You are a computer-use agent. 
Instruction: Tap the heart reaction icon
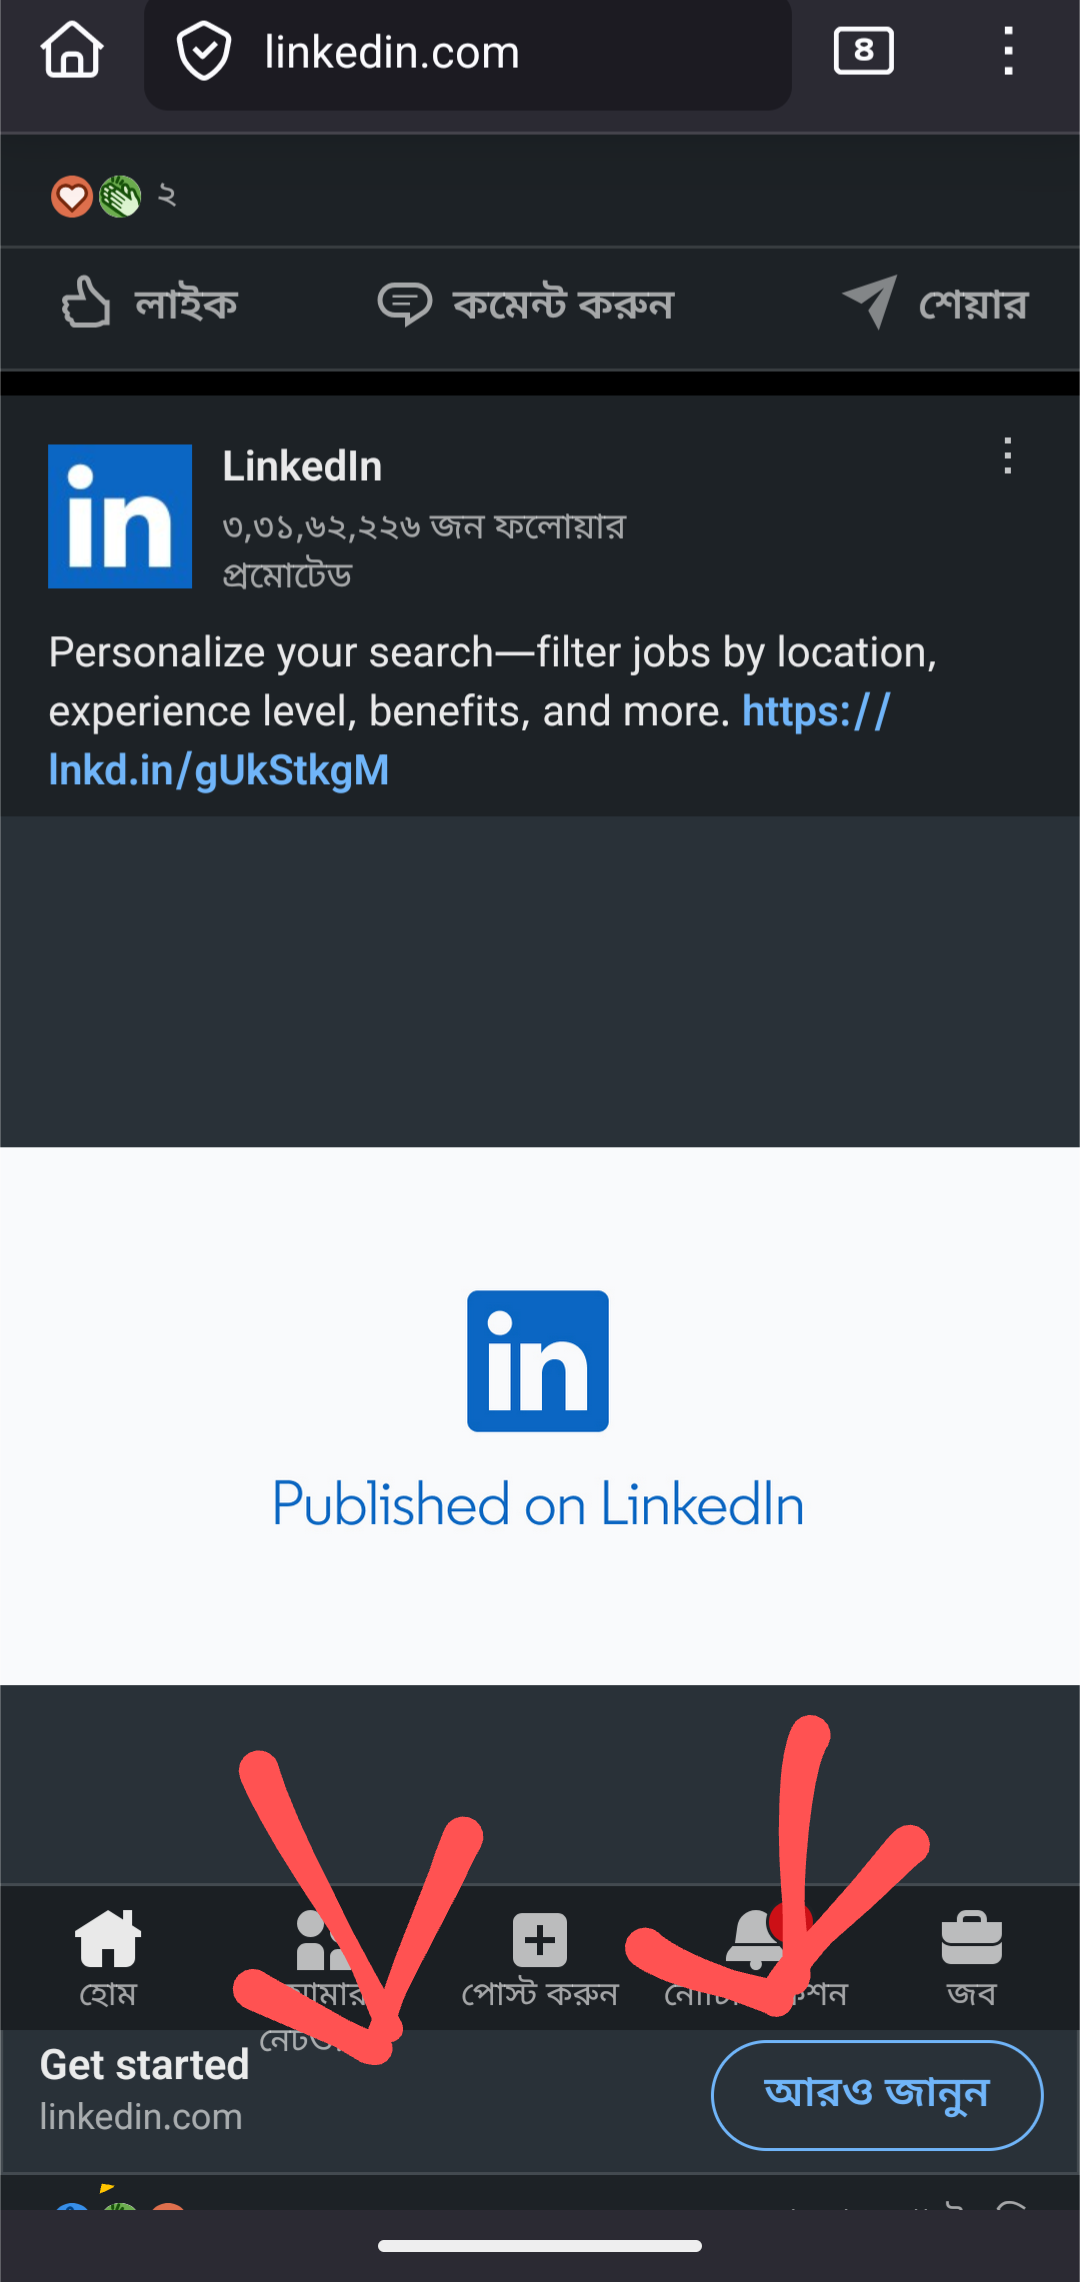pyautogui.click(x=72, y=196)
